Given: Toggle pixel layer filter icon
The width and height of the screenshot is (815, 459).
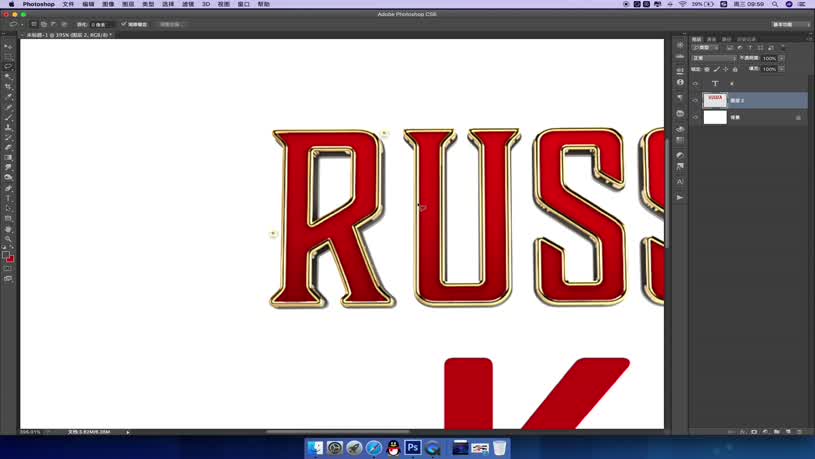Looking at the screenshot, I should click(x=730, y=48).
